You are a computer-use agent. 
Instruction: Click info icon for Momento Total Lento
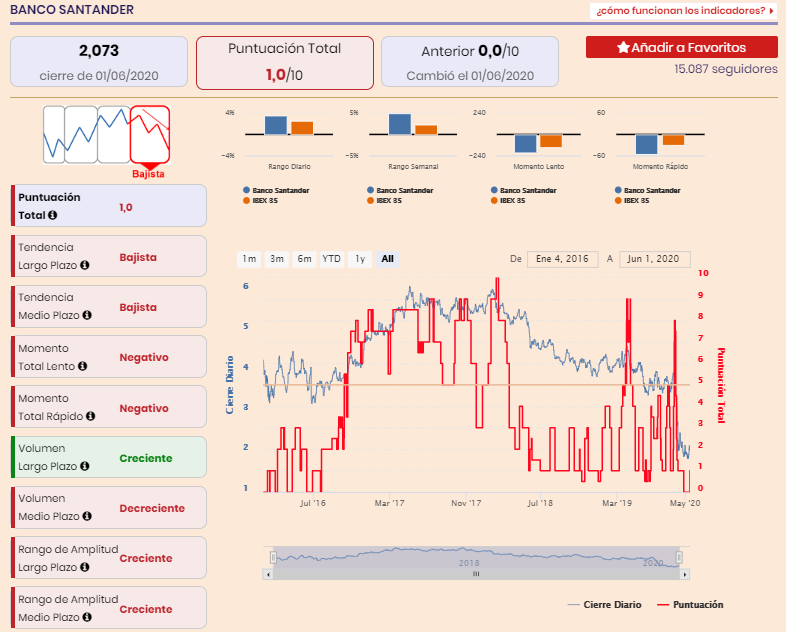click(83, 366)
